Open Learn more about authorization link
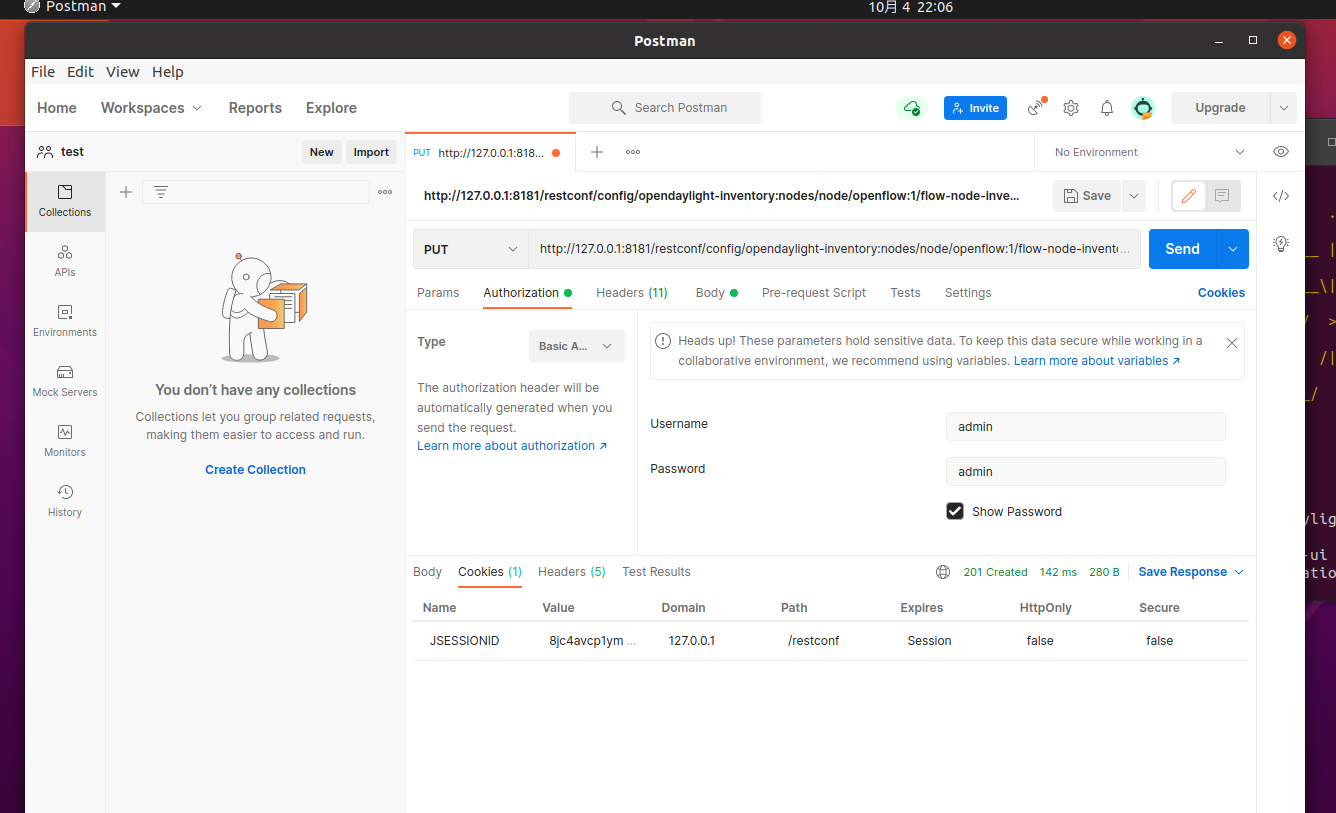The image size is (1336, 813). (512, 446)
